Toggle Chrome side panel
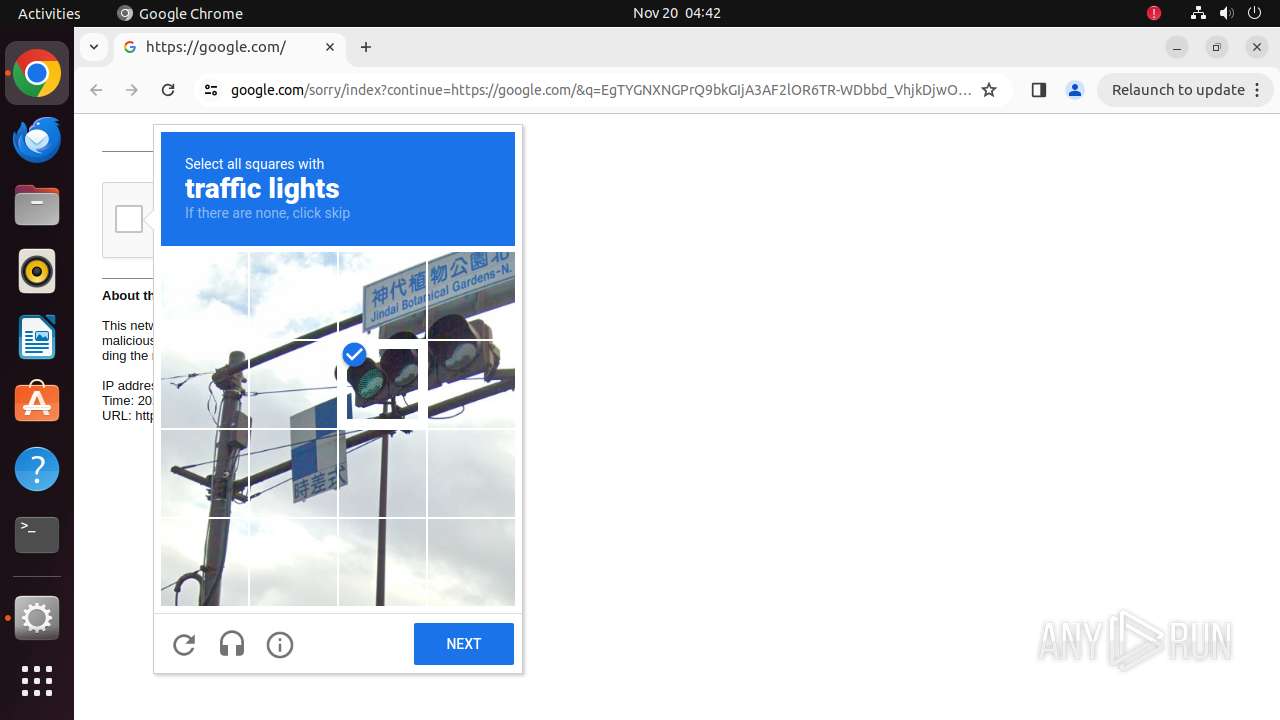This screenshot has height=720, width=1280. 1038,90
